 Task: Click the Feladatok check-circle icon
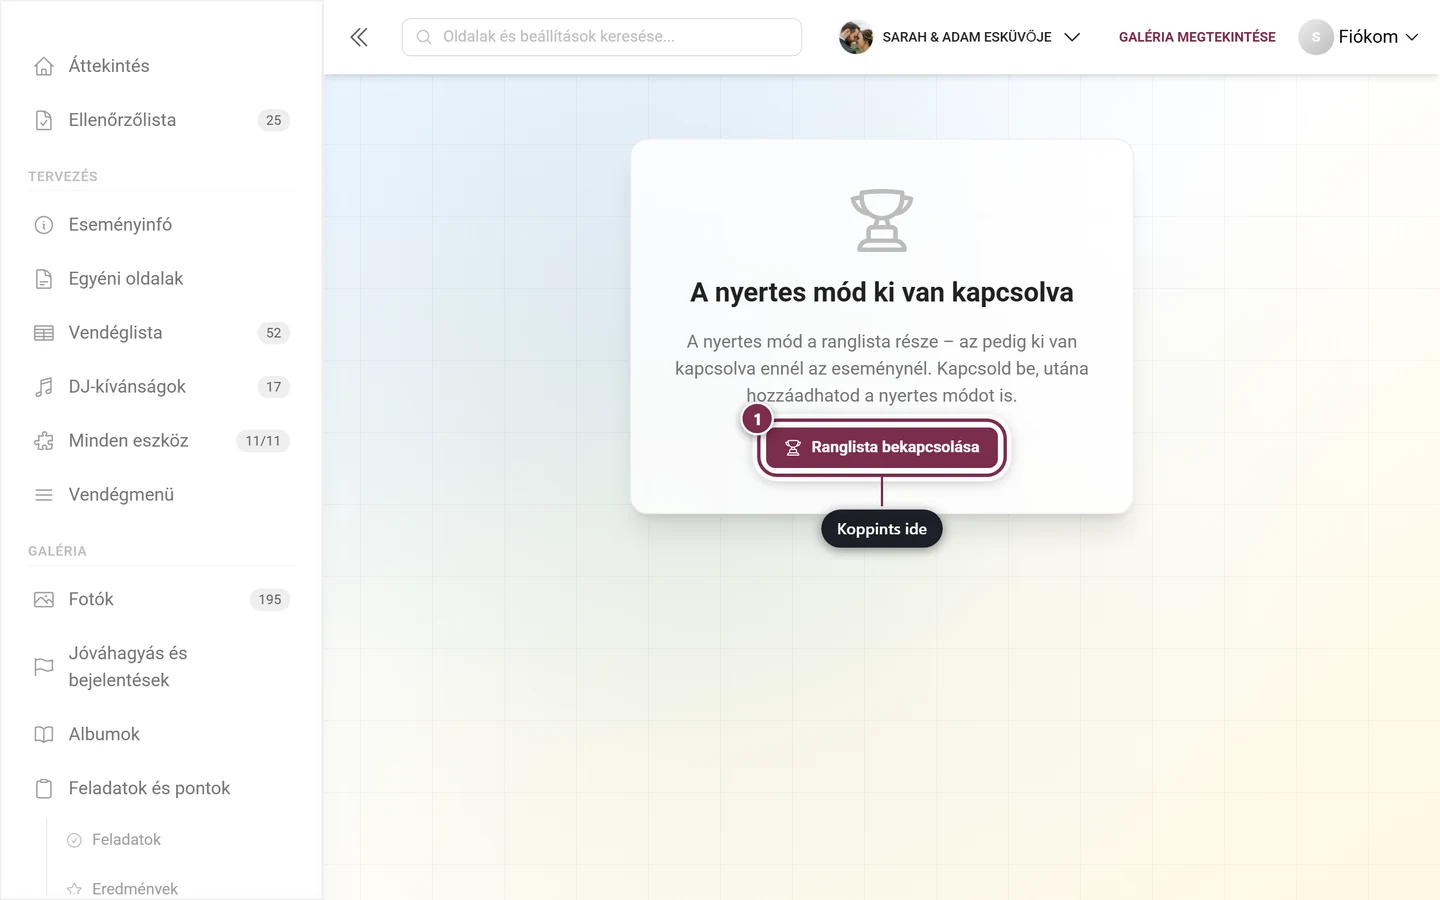(x=74, y=840)
